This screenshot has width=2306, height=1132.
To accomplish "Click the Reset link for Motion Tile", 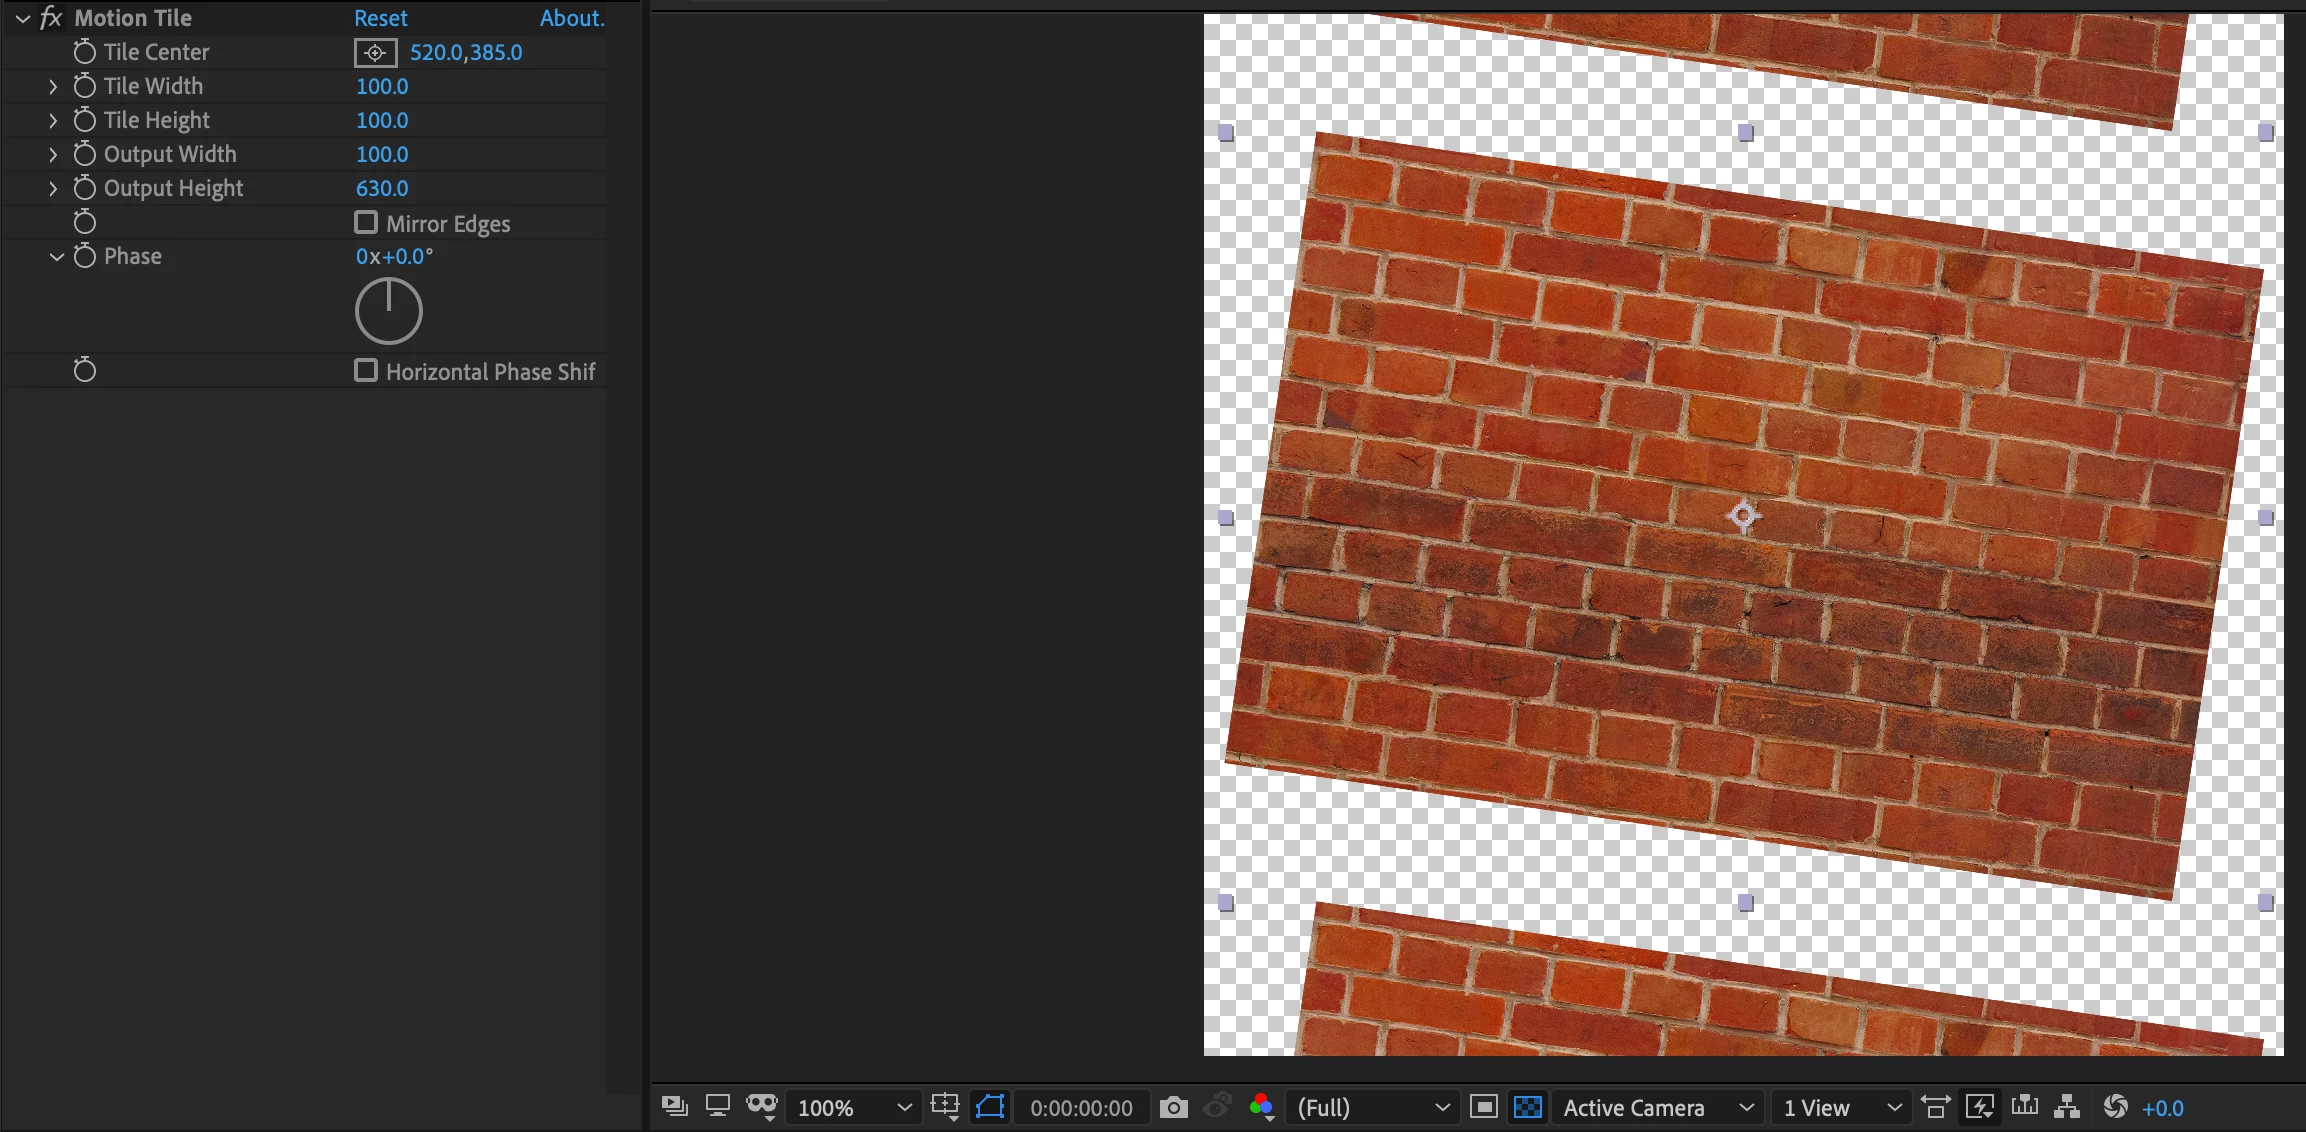I will click(380, 18).
